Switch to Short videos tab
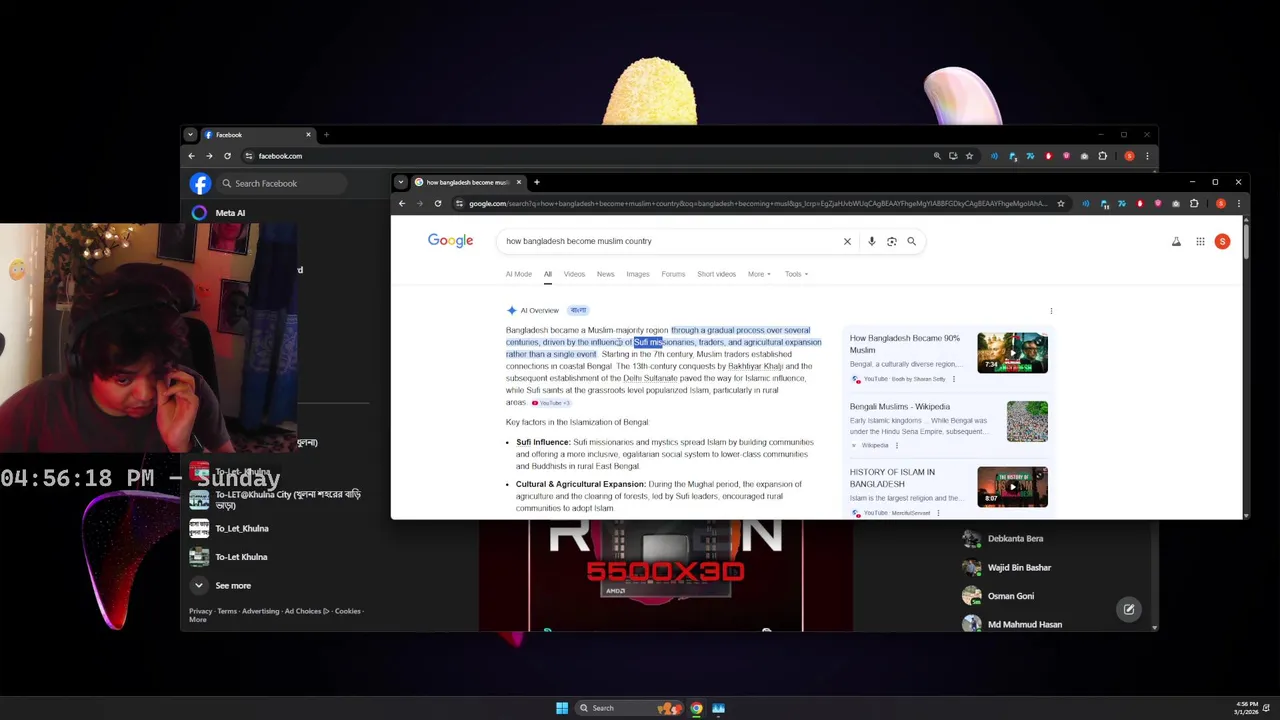Image resolution: width=1280 pixels, height=720 pixels. click(x=716, y=274)
